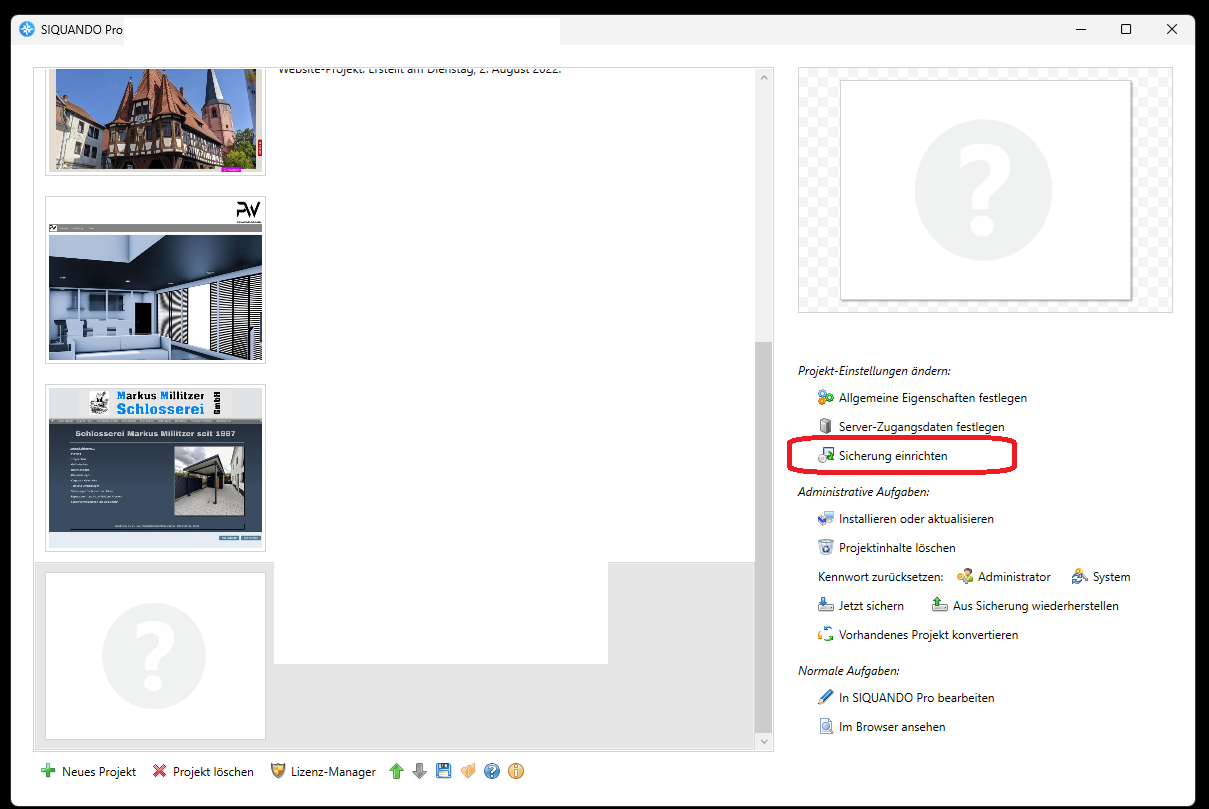Viewport: 1209px width, 809px height.
Task: Select the PV dark interior project thumbnail
Action: pyautogui.click(x=155, y=280)
